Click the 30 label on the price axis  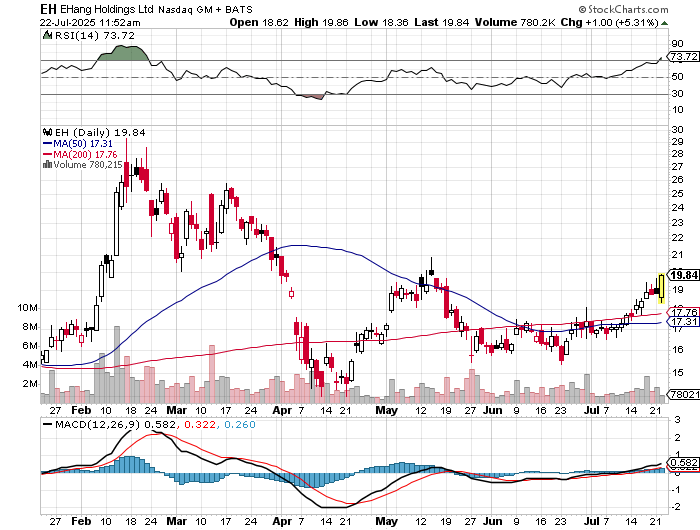pos(677,129)
